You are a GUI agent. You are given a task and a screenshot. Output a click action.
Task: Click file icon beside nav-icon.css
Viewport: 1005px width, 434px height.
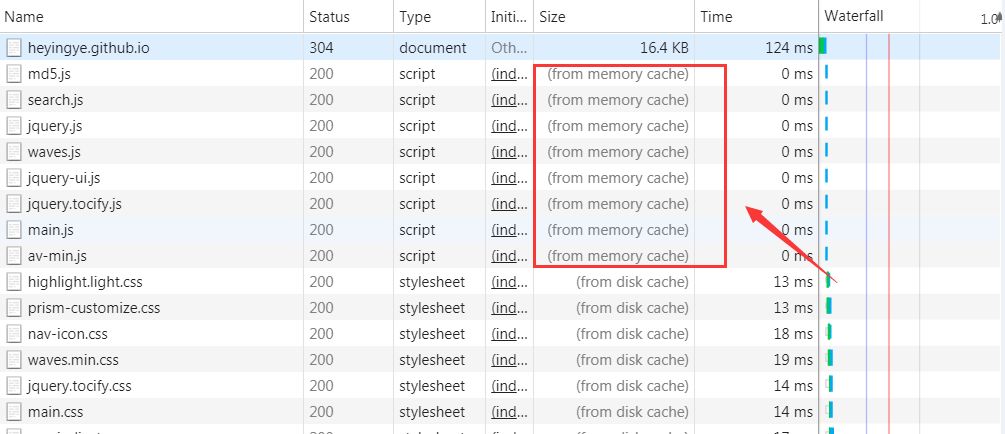point(14,334)
